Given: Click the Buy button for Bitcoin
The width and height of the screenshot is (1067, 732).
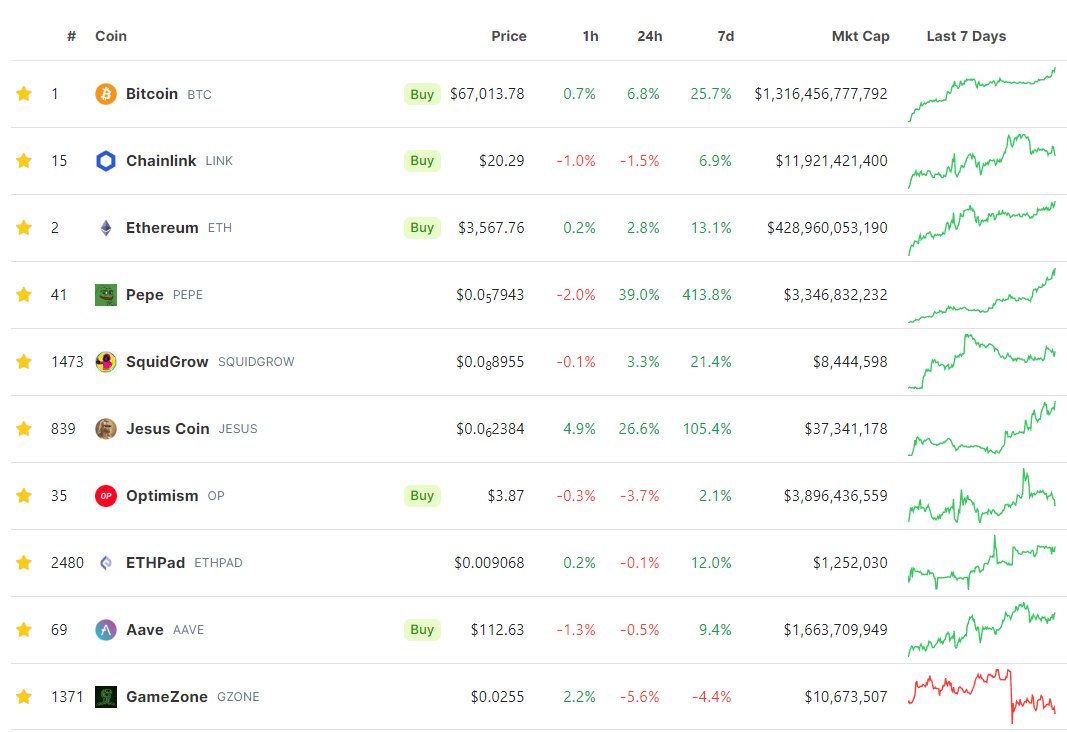Looking at the screenshot, I should click(x=422, y=95).
